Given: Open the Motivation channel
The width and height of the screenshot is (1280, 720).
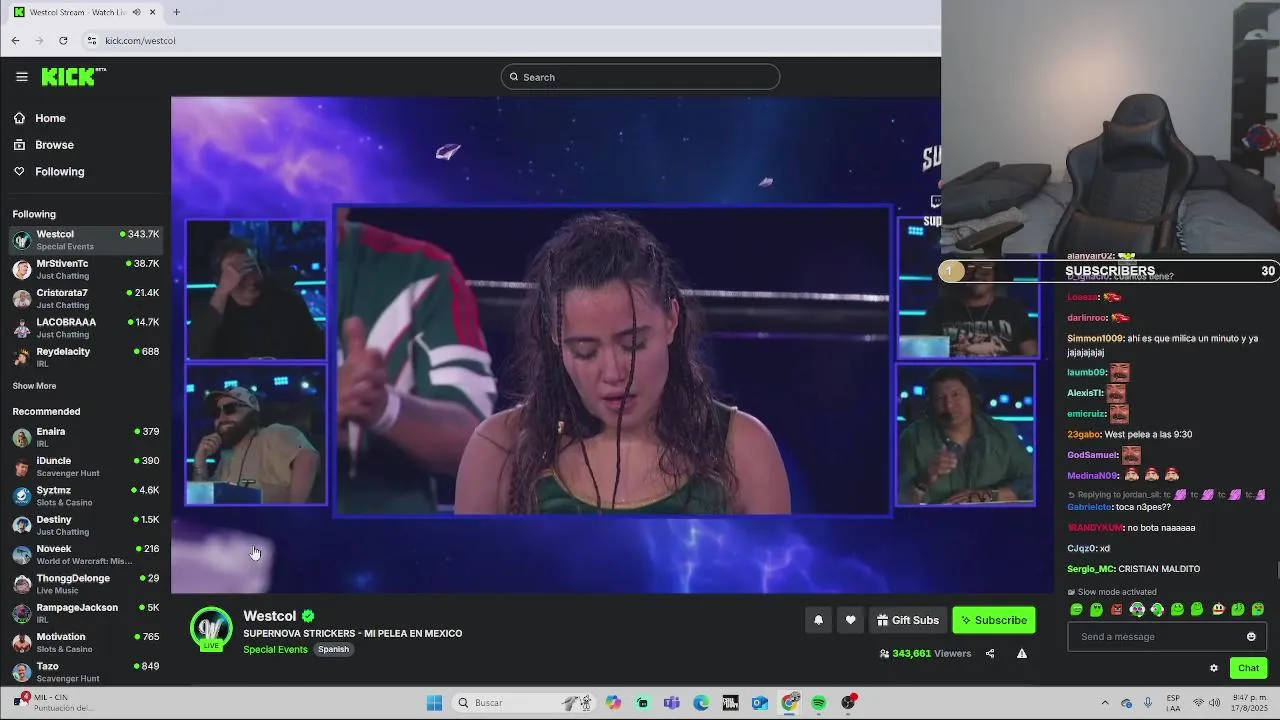Looking at the screenshot, I should click(x=85, y=642).
